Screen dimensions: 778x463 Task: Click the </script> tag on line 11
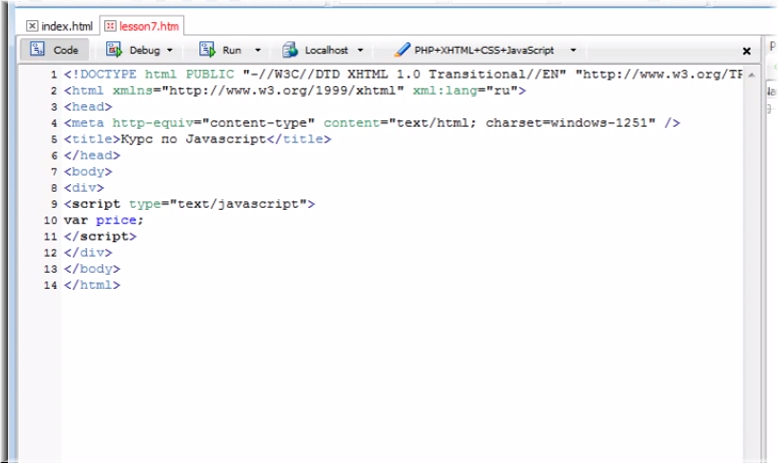click(x=100, y=236)
